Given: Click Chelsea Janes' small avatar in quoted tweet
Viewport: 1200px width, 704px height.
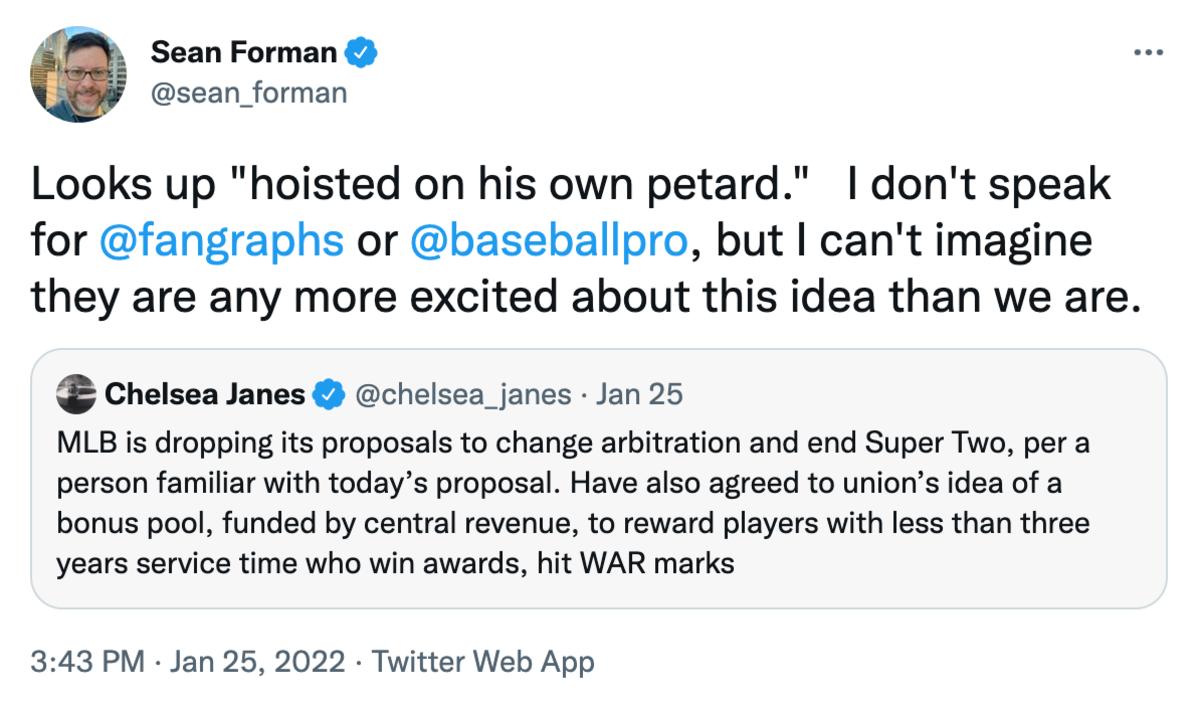Looking at the screenshot, I should (x=78, y=394).
